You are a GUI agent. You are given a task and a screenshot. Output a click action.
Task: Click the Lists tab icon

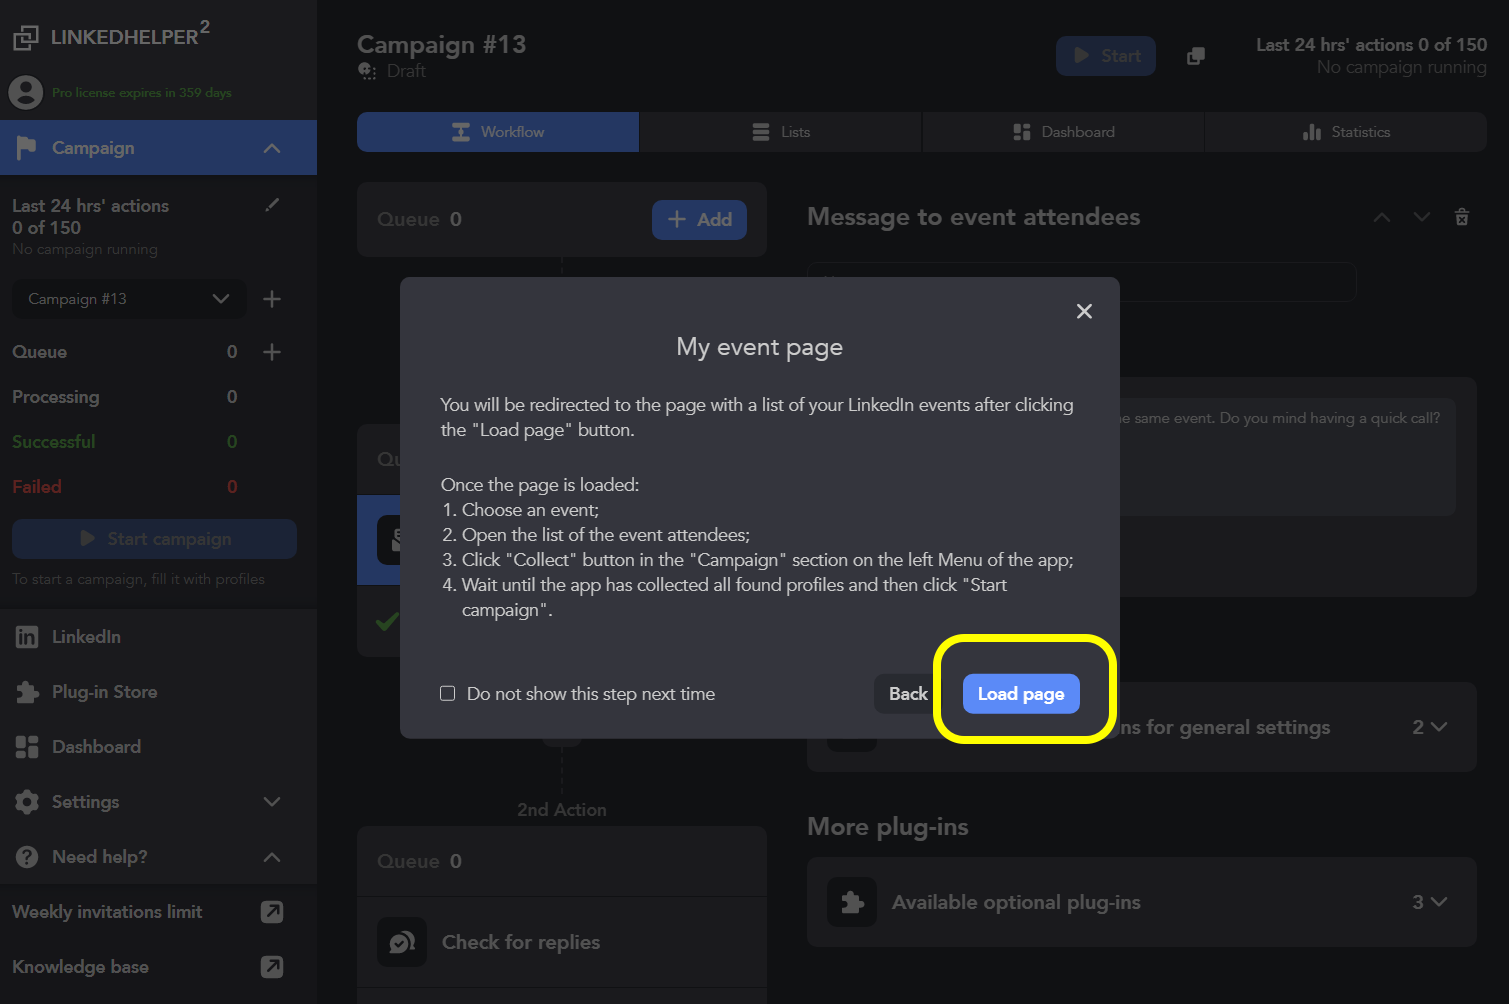[x=761, y=132]
